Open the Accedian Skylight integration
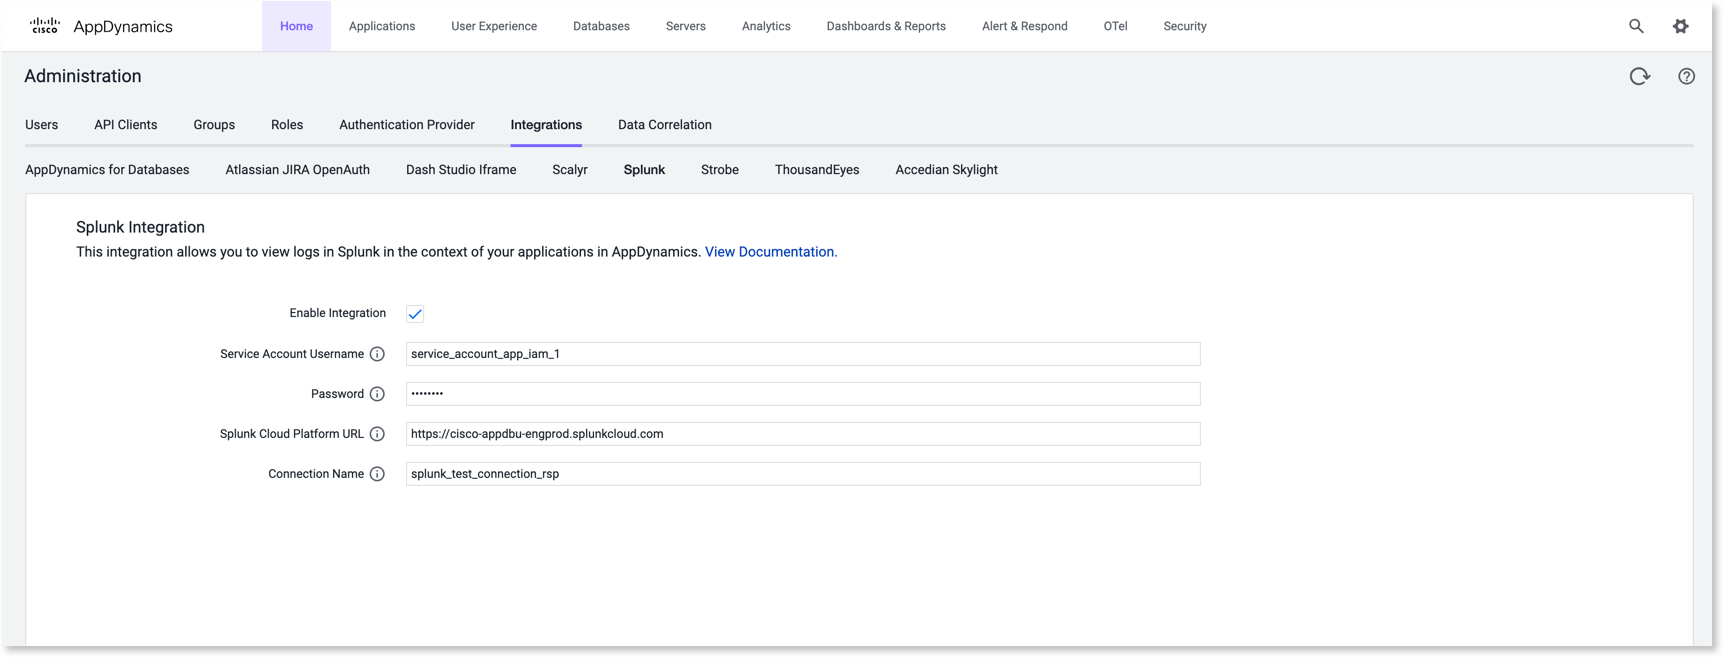 pyautogui.click(x=947, y=170)
